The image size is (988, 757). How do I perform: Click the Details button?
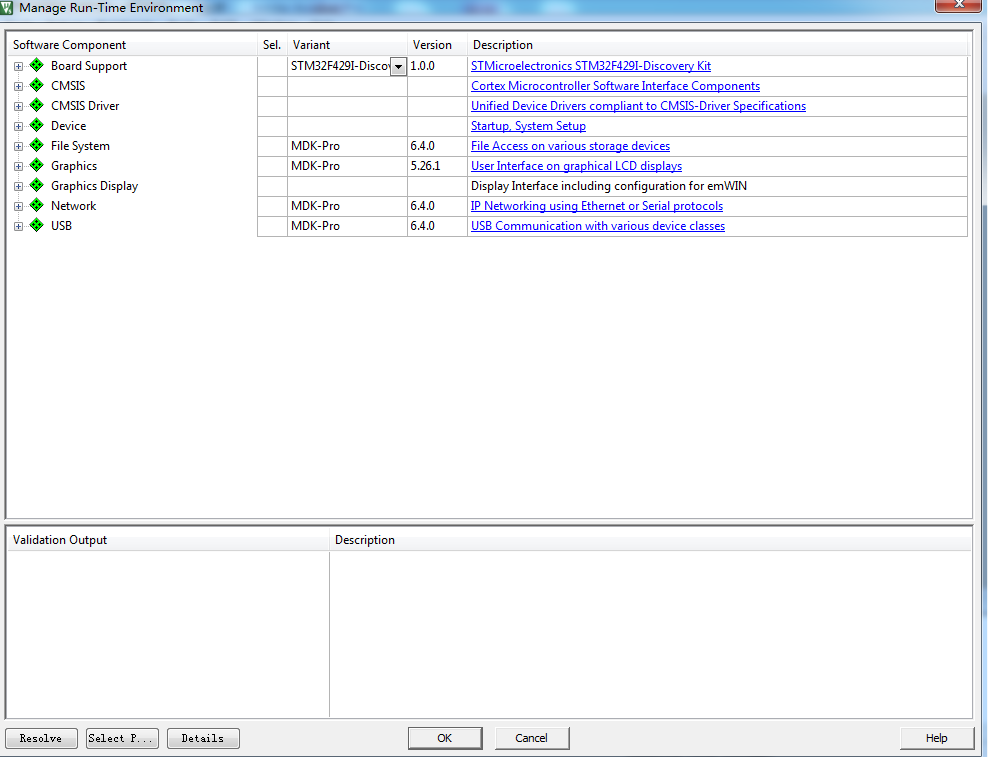click(203, 738)
